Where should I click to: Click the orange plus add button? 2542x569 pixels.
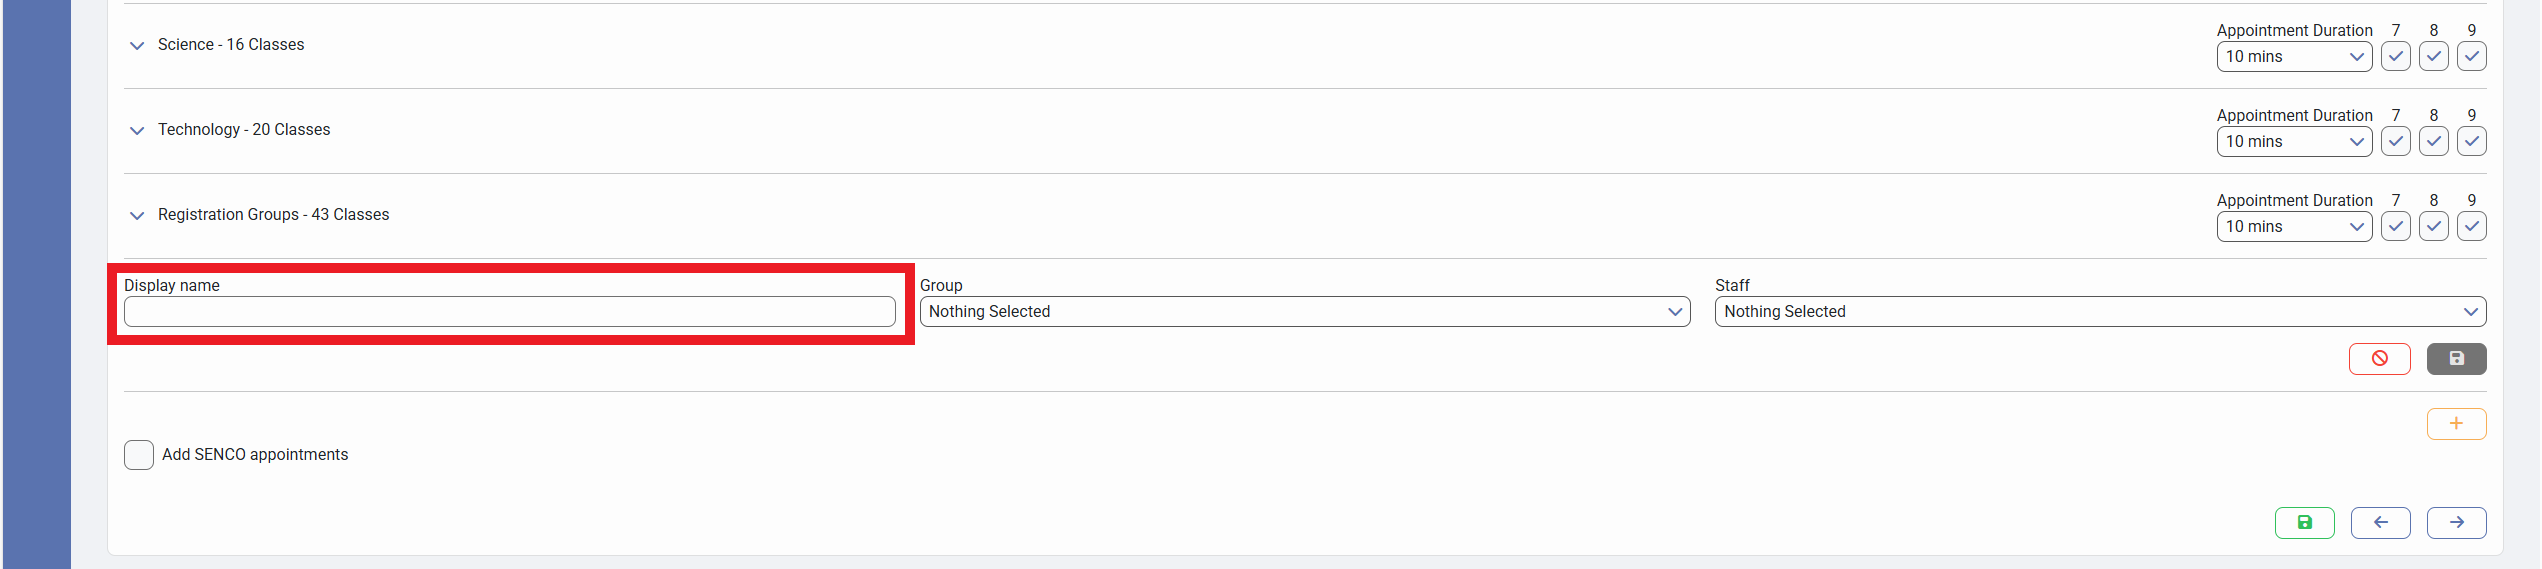click(2456, 424)
